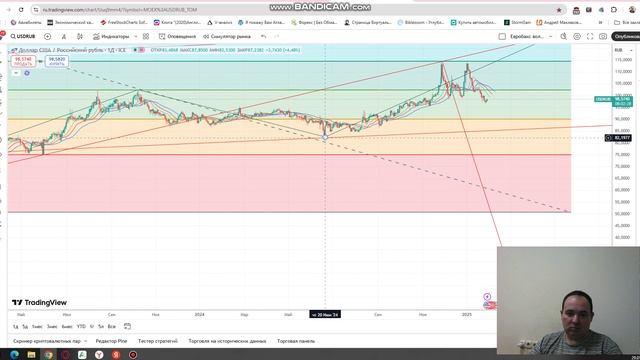Open Bandicam recorder from taskbar

133,355
